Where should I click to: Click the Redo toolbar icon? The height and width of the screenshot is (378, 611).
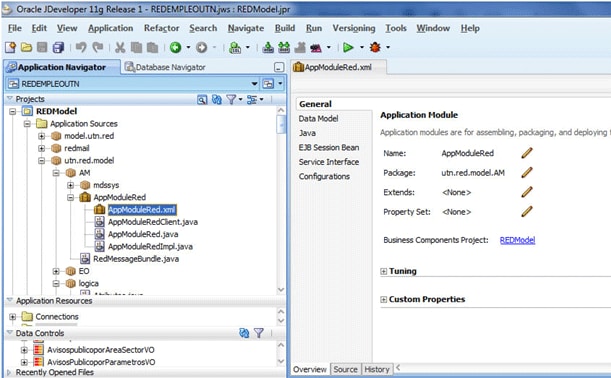97,48
